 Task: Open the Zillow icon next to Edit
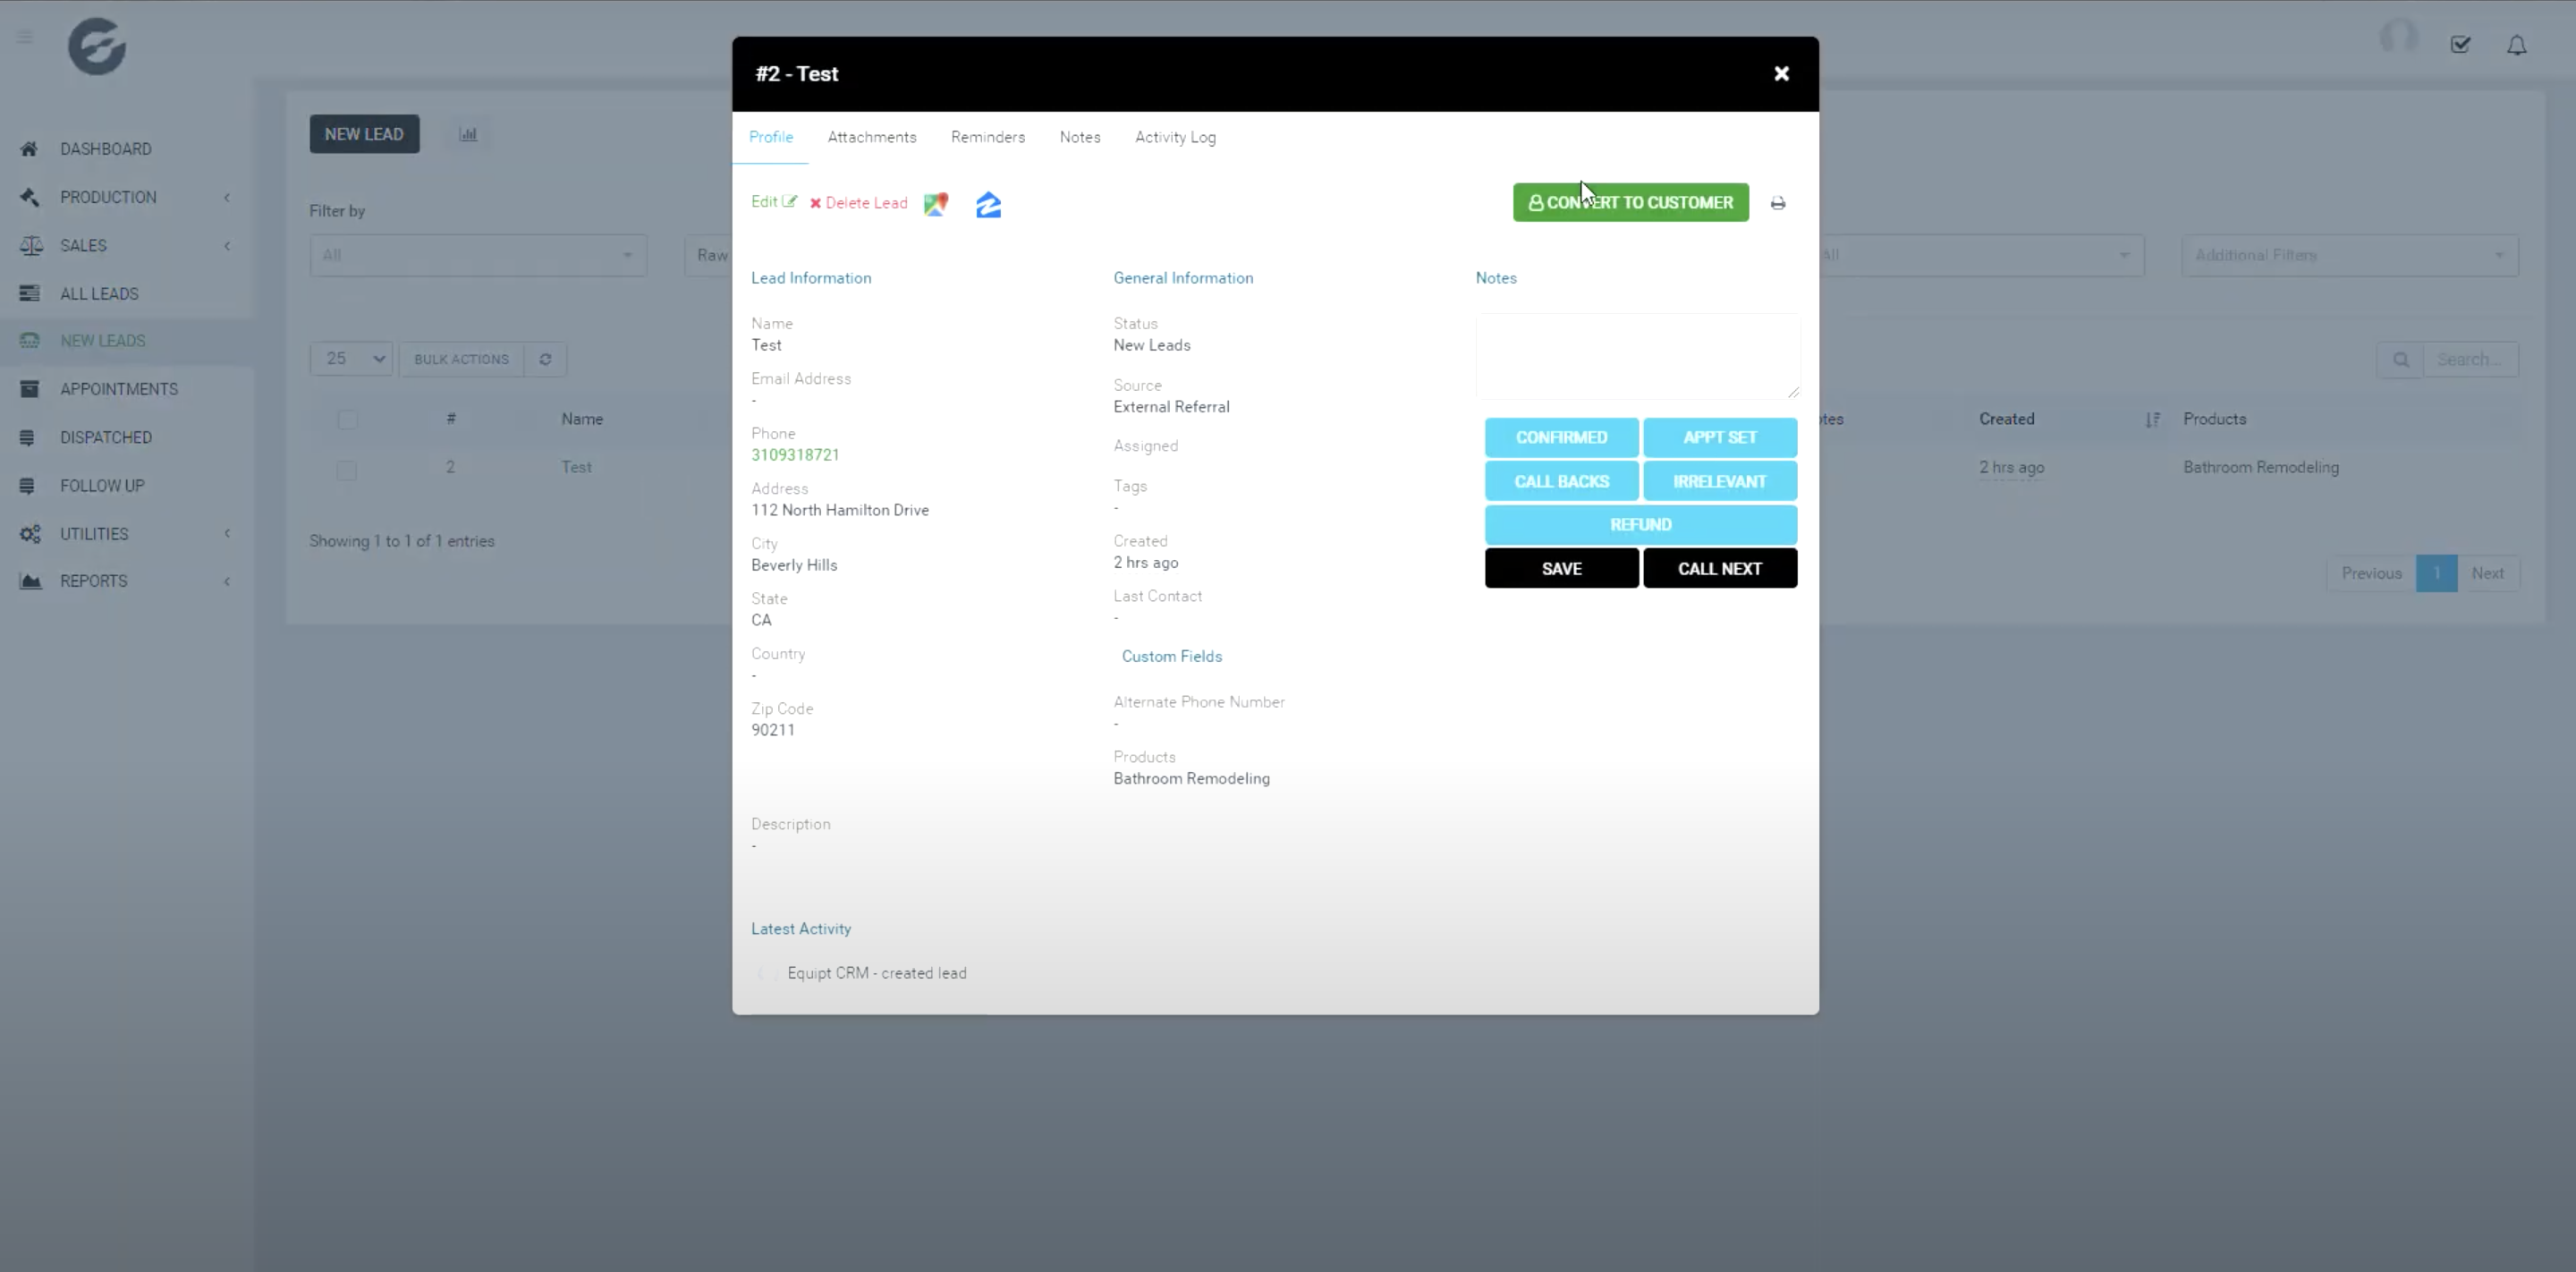coord(988,205)
